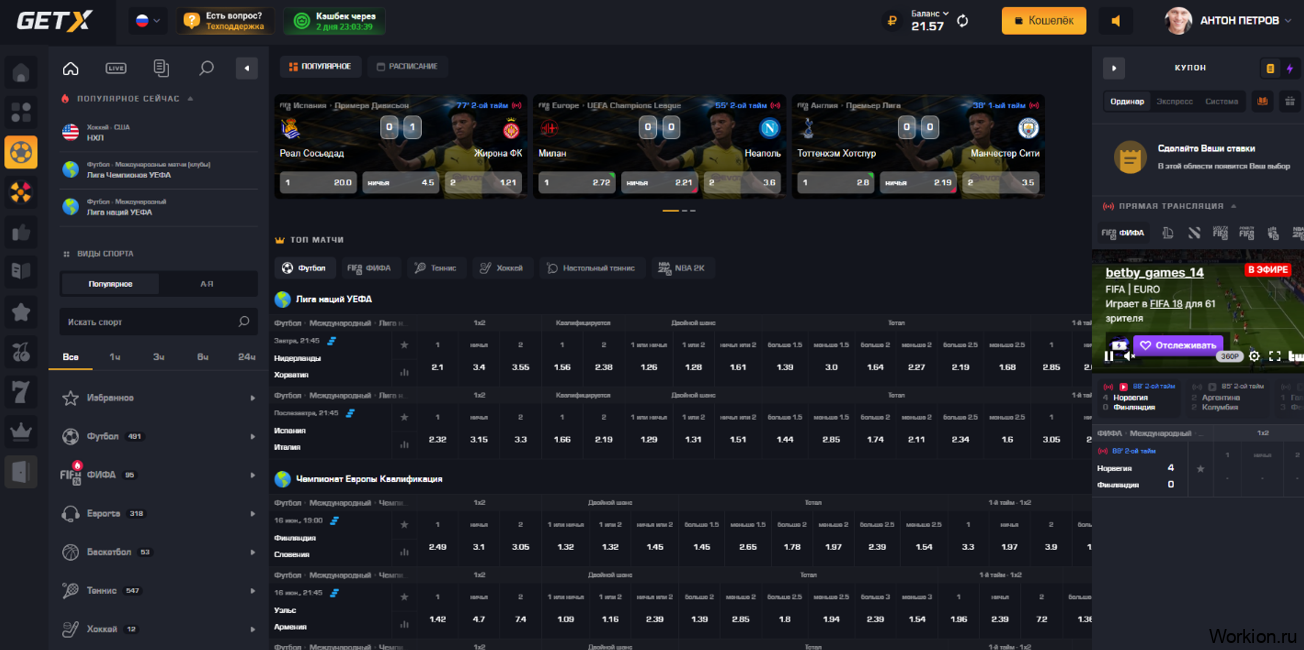Collapse Прямая трансляция section
The width and height of the screenshot is (1304, 650).
click(1169, 206)
